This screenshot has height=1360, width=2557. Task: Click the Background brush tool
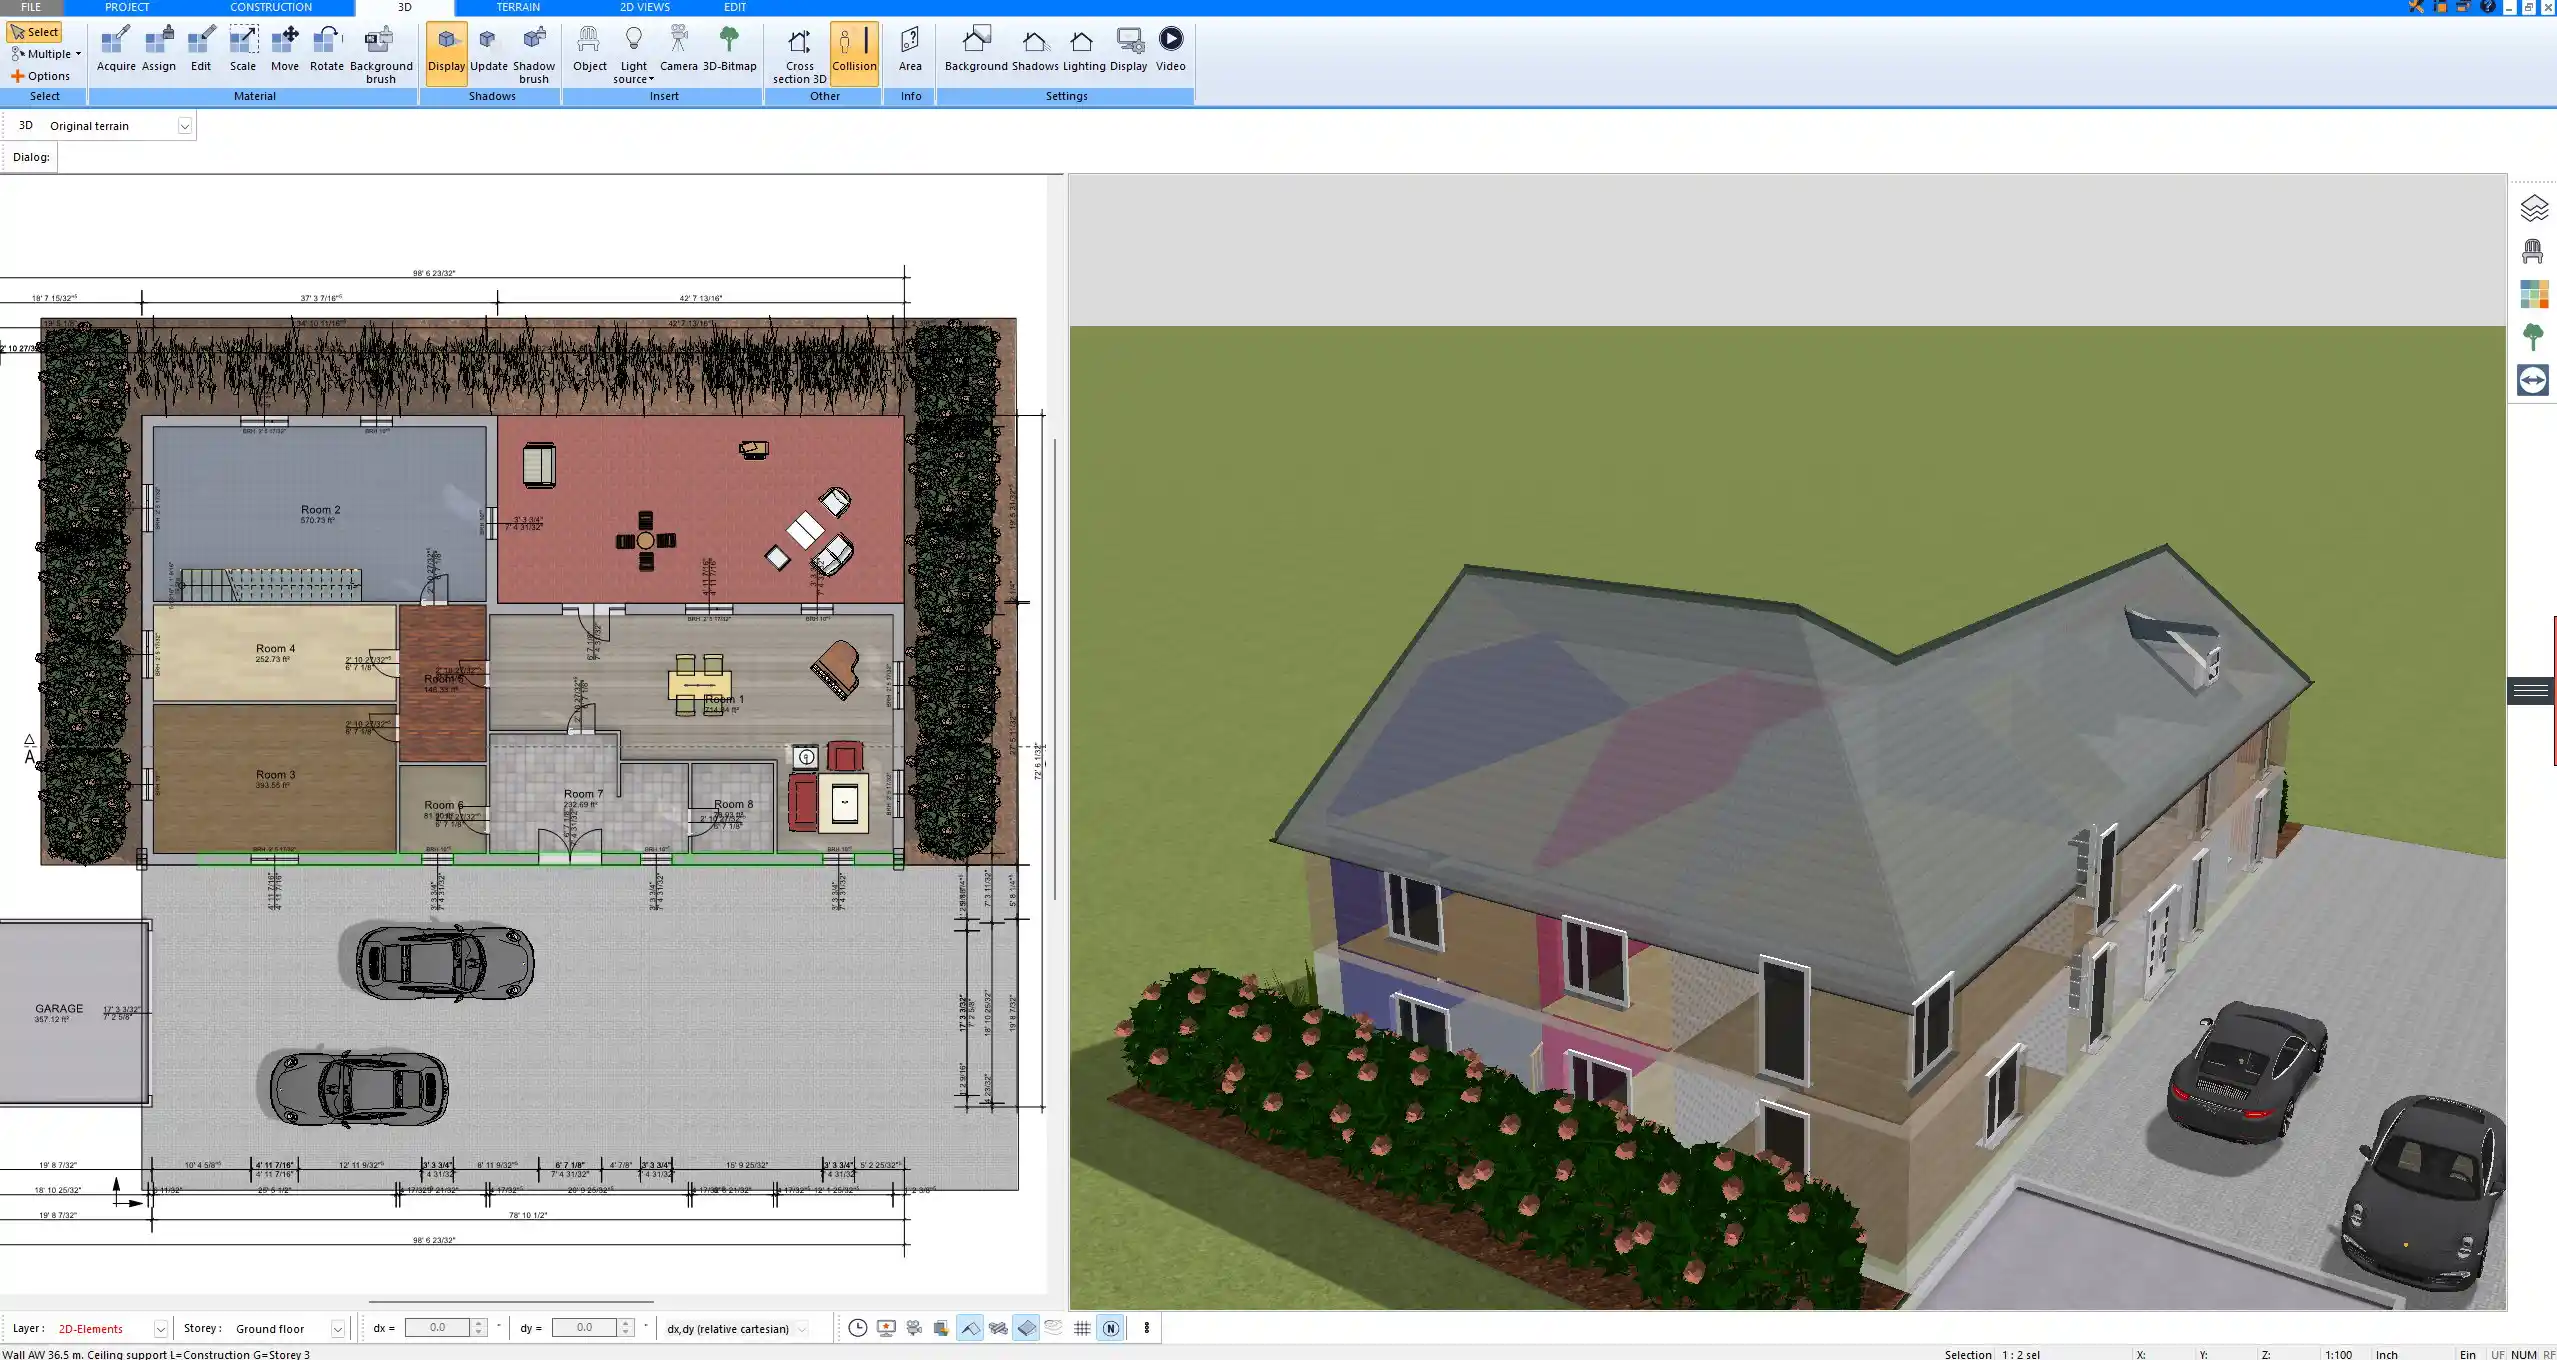click(380, 53)
